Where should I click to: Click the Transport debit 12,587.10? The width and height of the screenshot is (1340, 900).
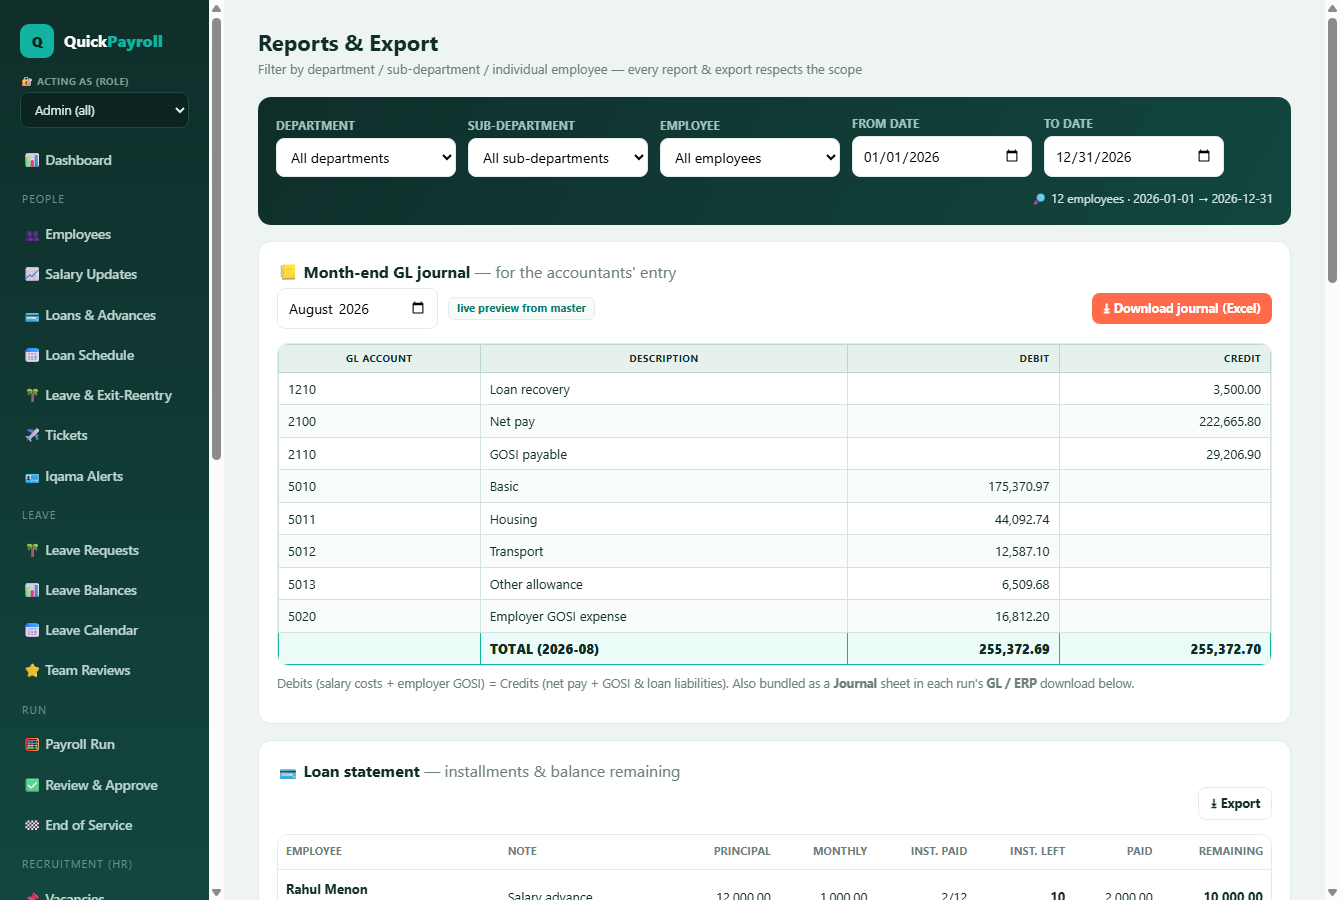(1022, 552)
